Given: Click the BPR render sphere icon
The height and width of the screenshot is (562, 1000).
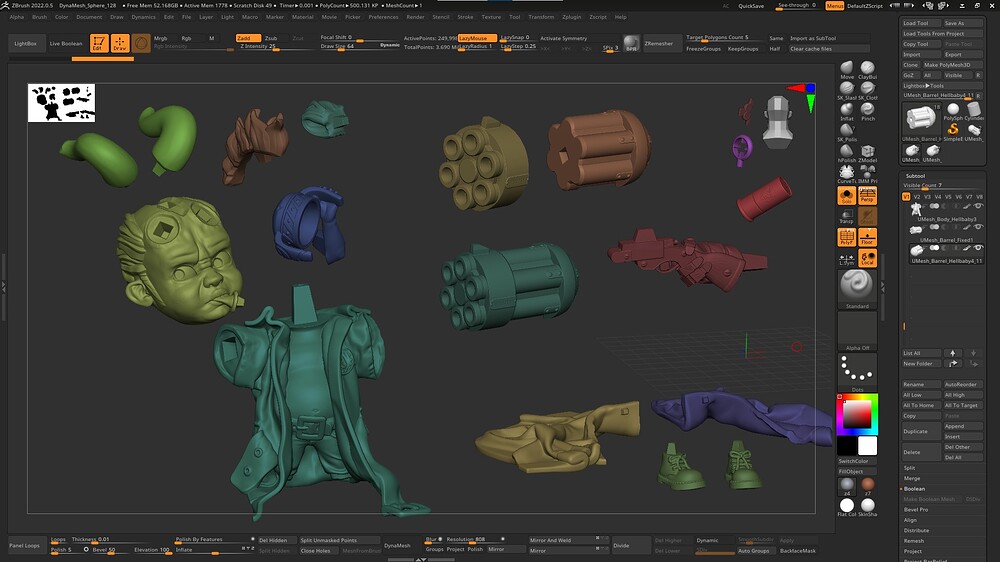Looking at the screenshot, I should point(631,43).
